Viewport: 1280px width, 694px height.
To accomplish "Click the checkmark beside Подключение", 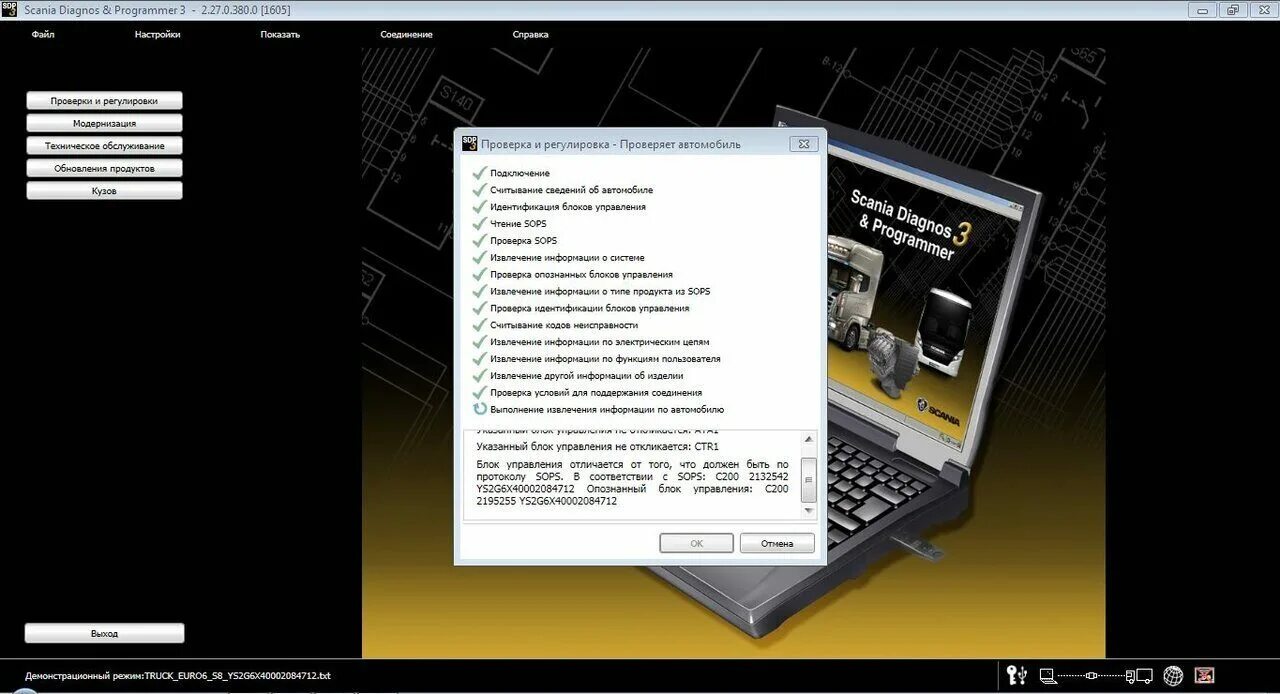I will pyautogui.click(x=480, y=172).
